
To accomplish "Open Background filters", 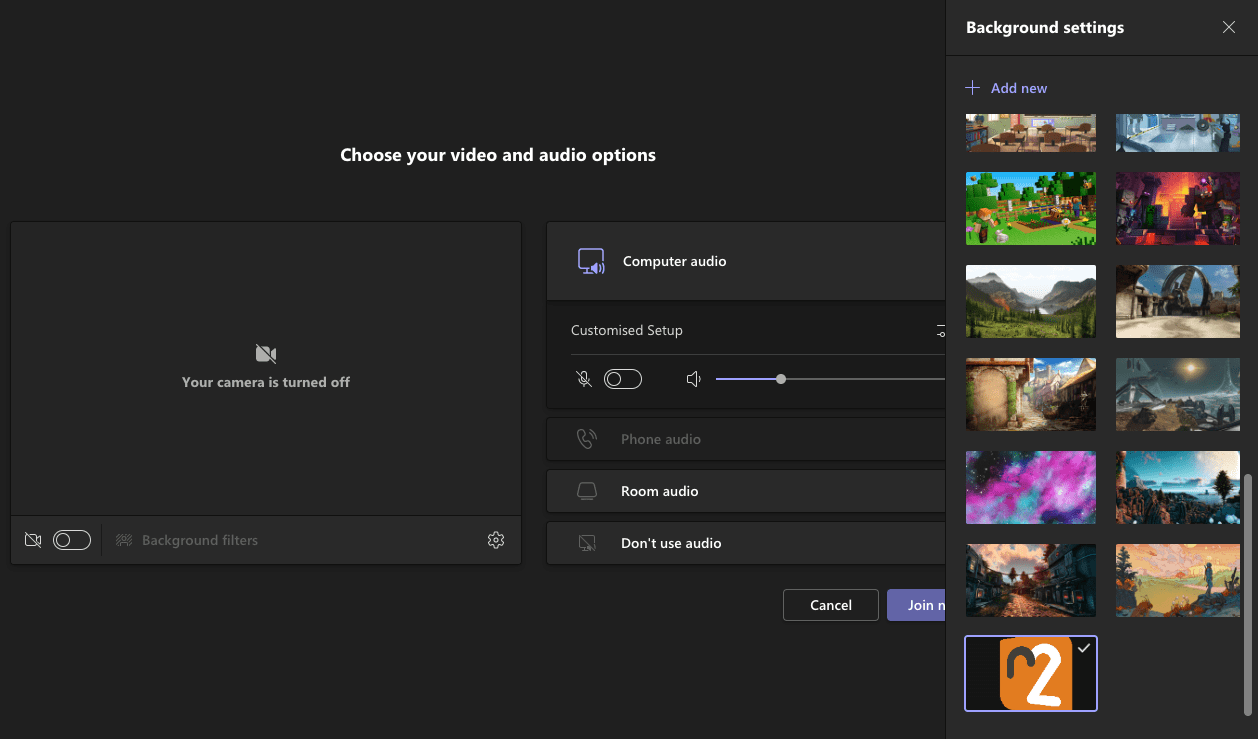I will [x=187, y=539].
